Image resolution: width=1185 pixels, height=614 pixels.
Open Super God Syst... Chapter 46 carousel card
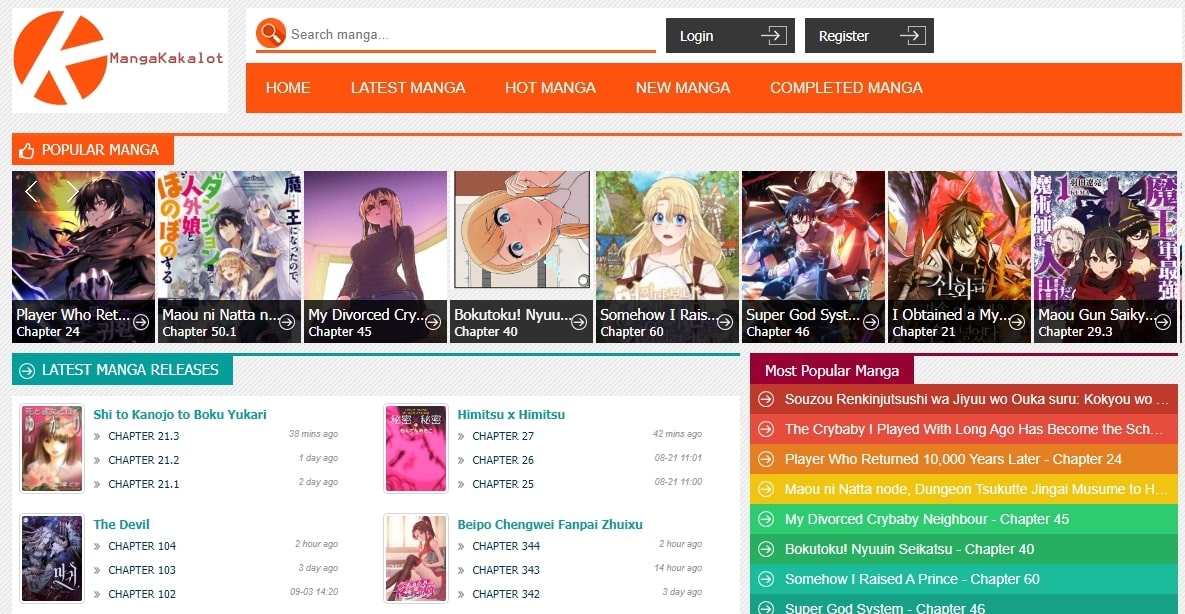(813, 257)
